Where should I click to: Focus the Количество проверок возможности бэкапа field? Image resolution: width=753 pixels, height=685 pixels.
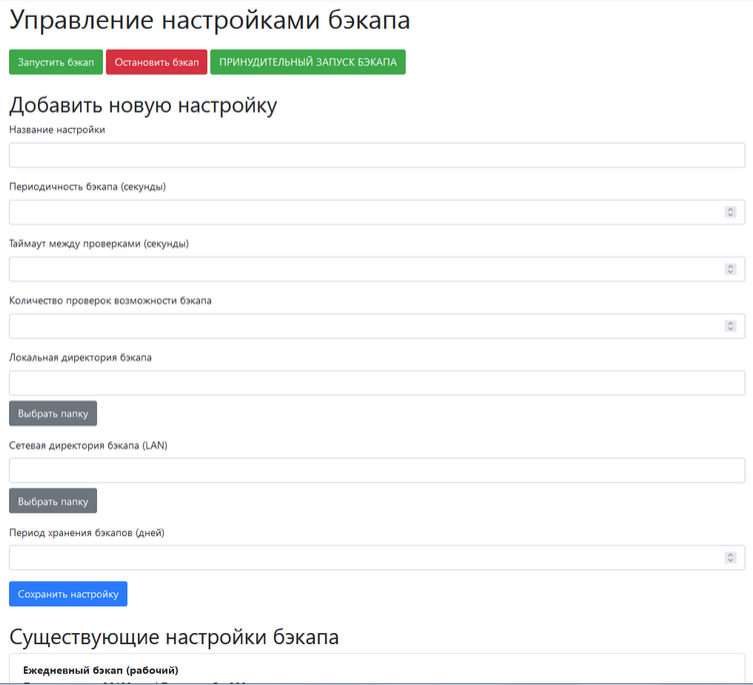(377, 326)
